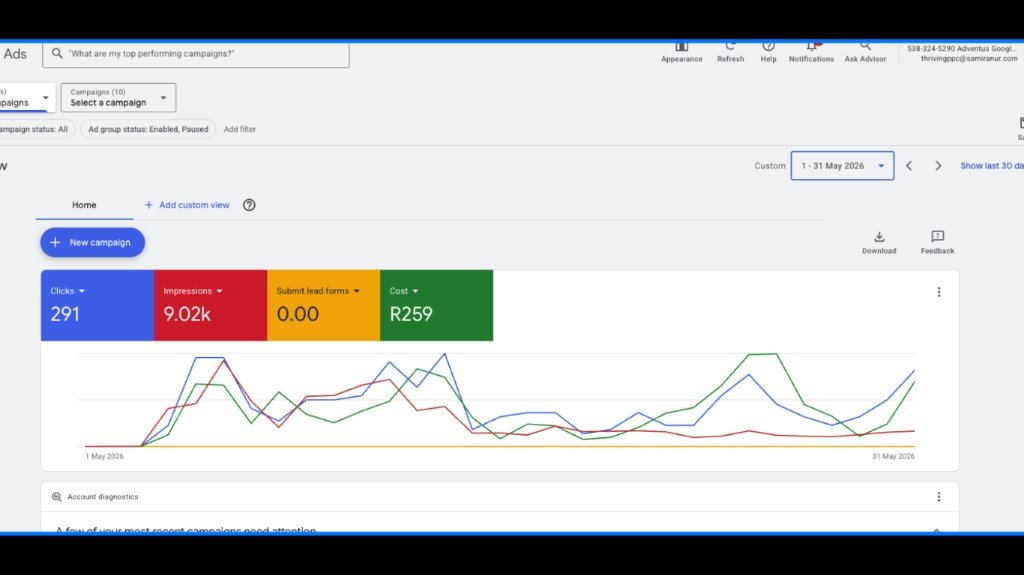Go to the next date range
The image size is (1024, 575).
pyautogui.click(x=938, y=166)
